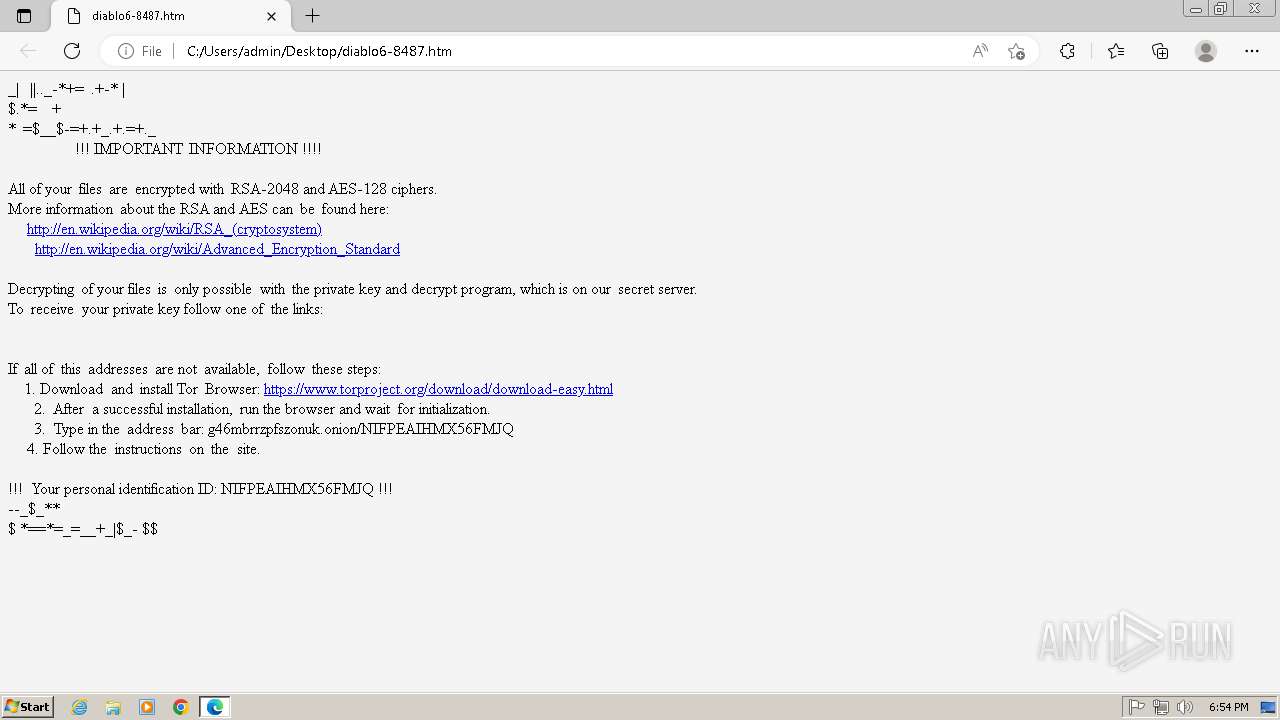This screenshot has width=1280, height=720.
Task: Open the volume speaker tray icon
Action: tap(1185, 707)
